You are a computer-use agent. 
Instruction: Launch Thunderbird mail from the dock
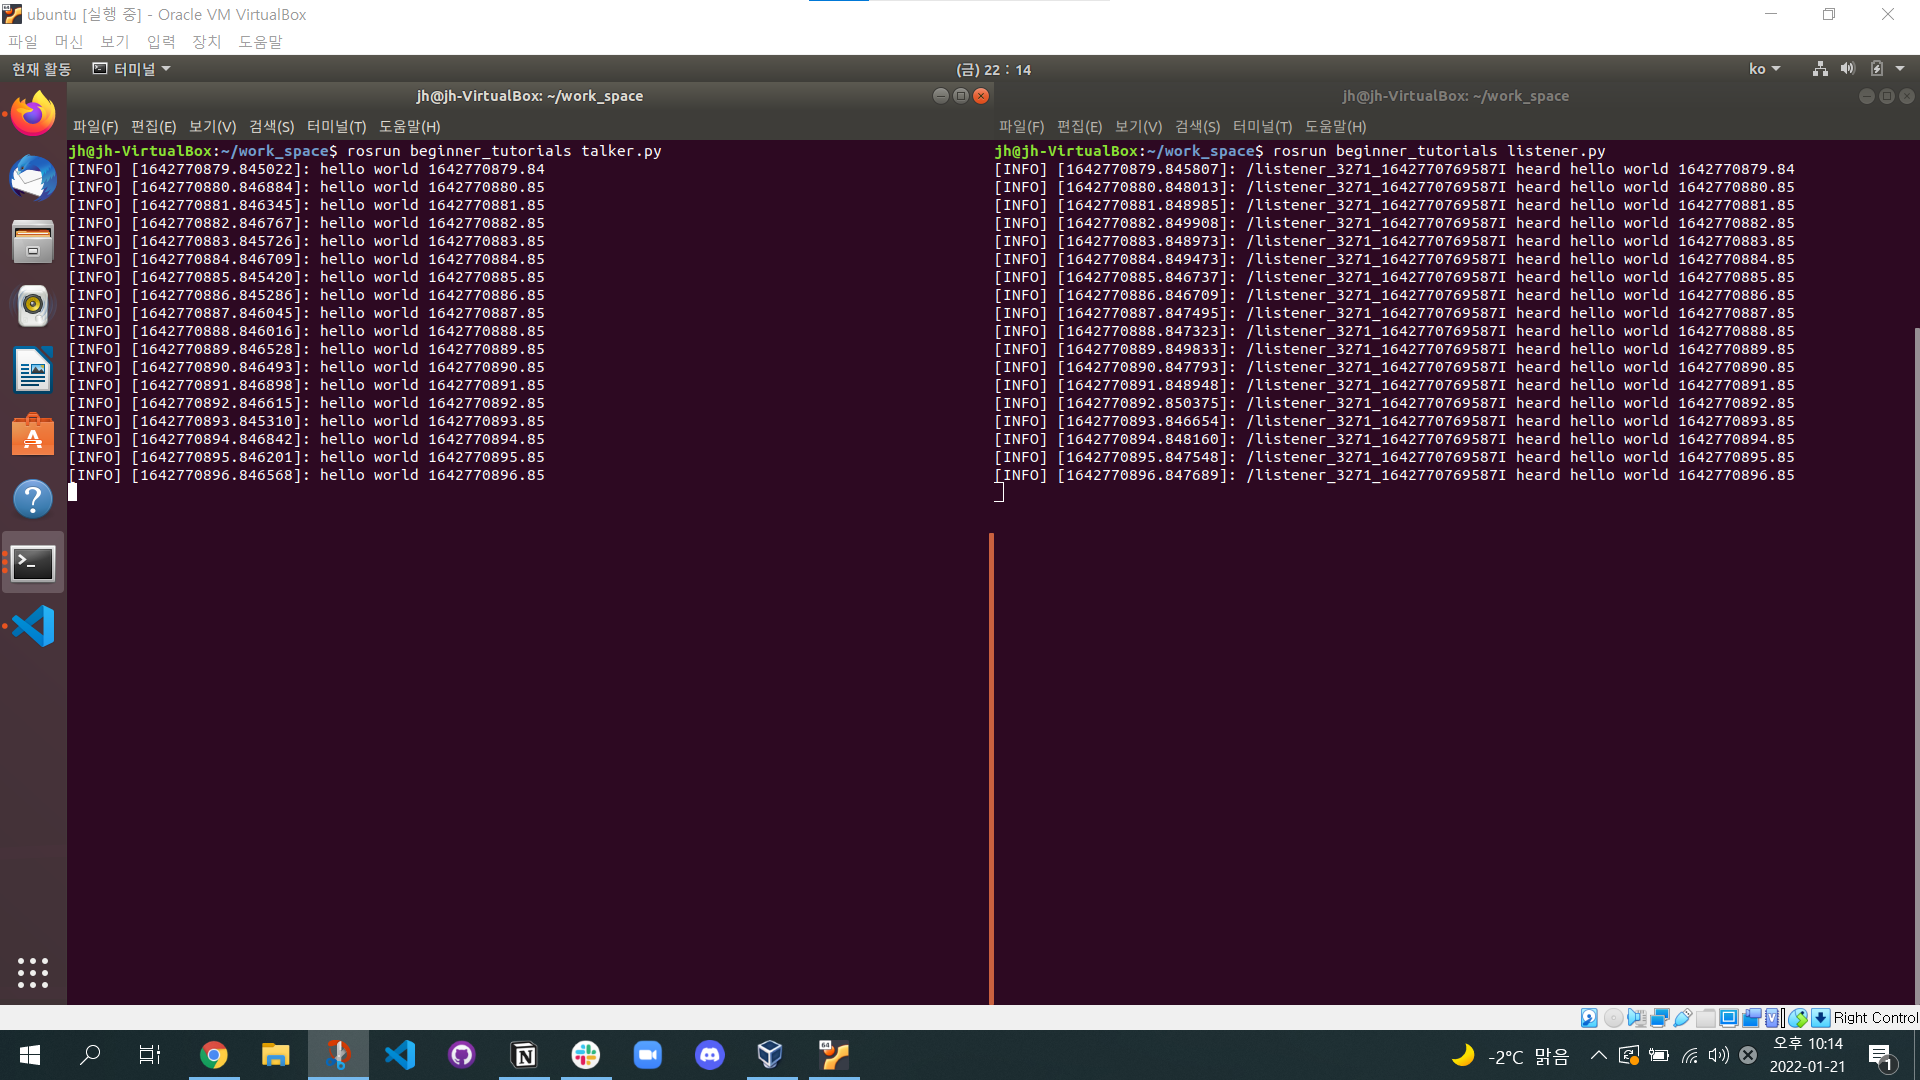(x=33, y=178)
